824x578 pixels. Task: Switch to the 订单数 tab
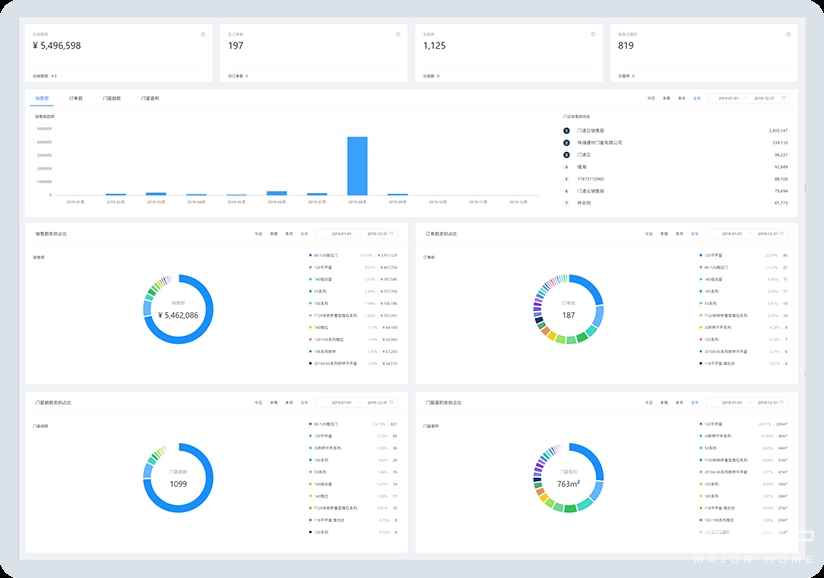point(76,98)
